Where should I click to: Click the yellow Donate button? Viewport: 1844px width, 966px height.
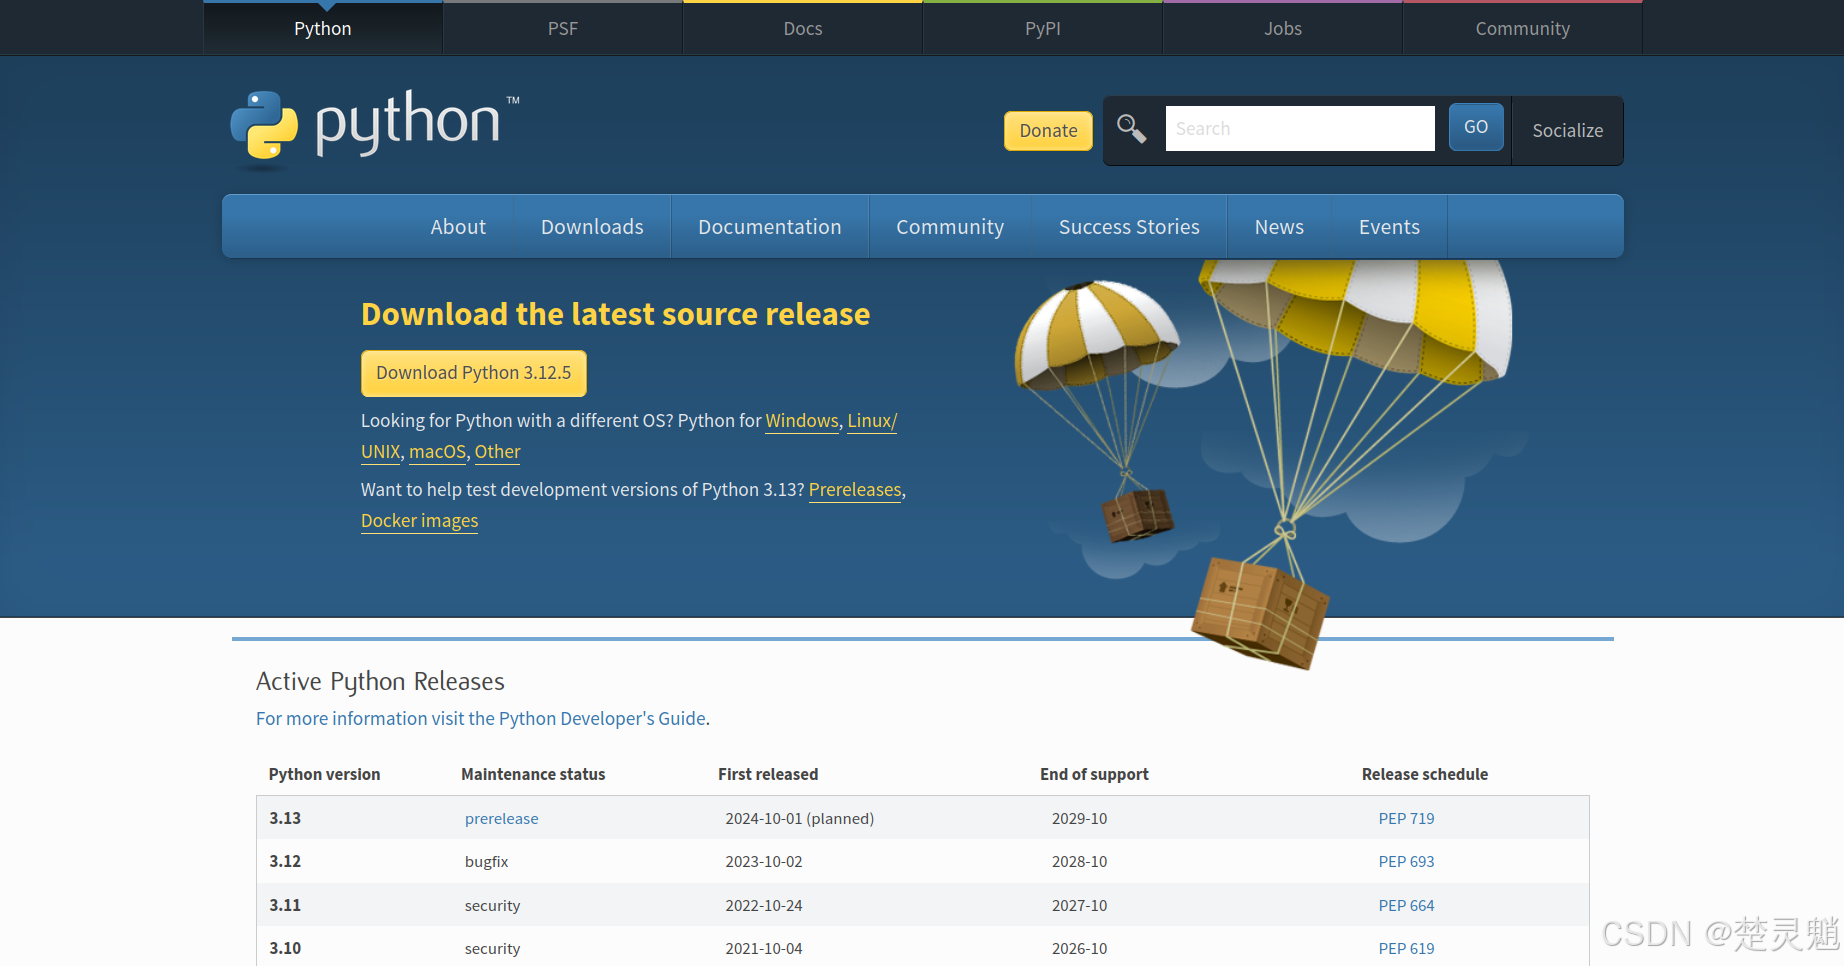click(1048, 131)
